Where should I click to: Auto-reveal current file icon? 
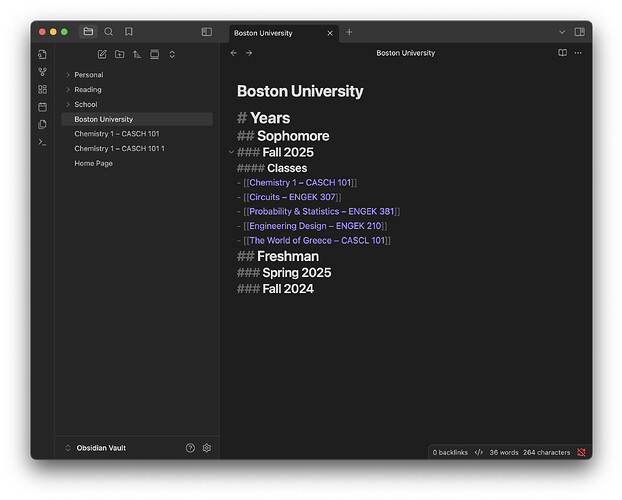pos(155,54)
